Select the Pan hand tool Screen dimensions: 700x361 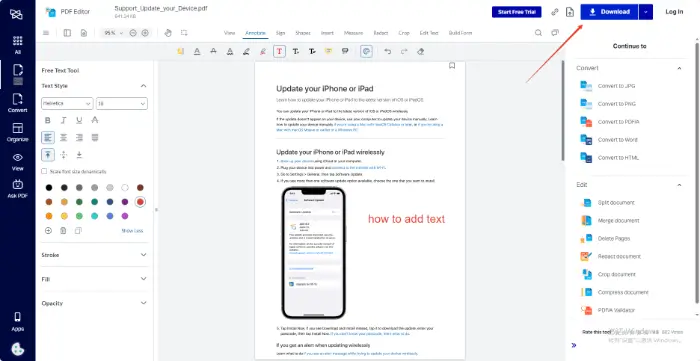click(x=168, y=33)
